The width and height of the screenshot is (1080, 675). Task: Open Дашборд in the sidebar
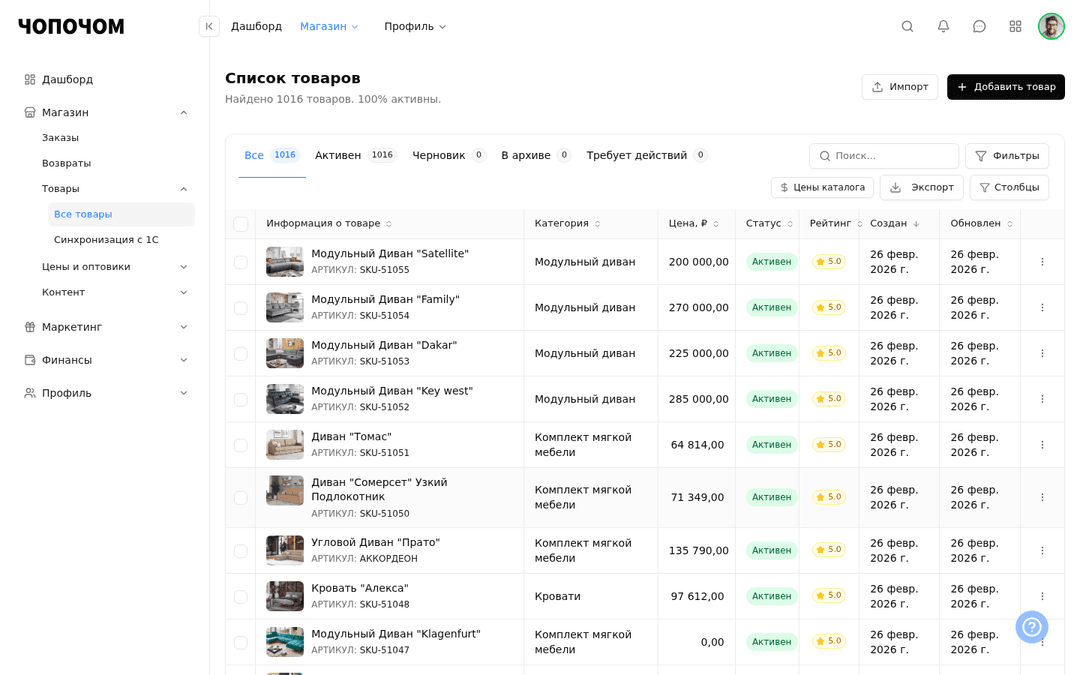pyautogui.click(x=67, y=79)
